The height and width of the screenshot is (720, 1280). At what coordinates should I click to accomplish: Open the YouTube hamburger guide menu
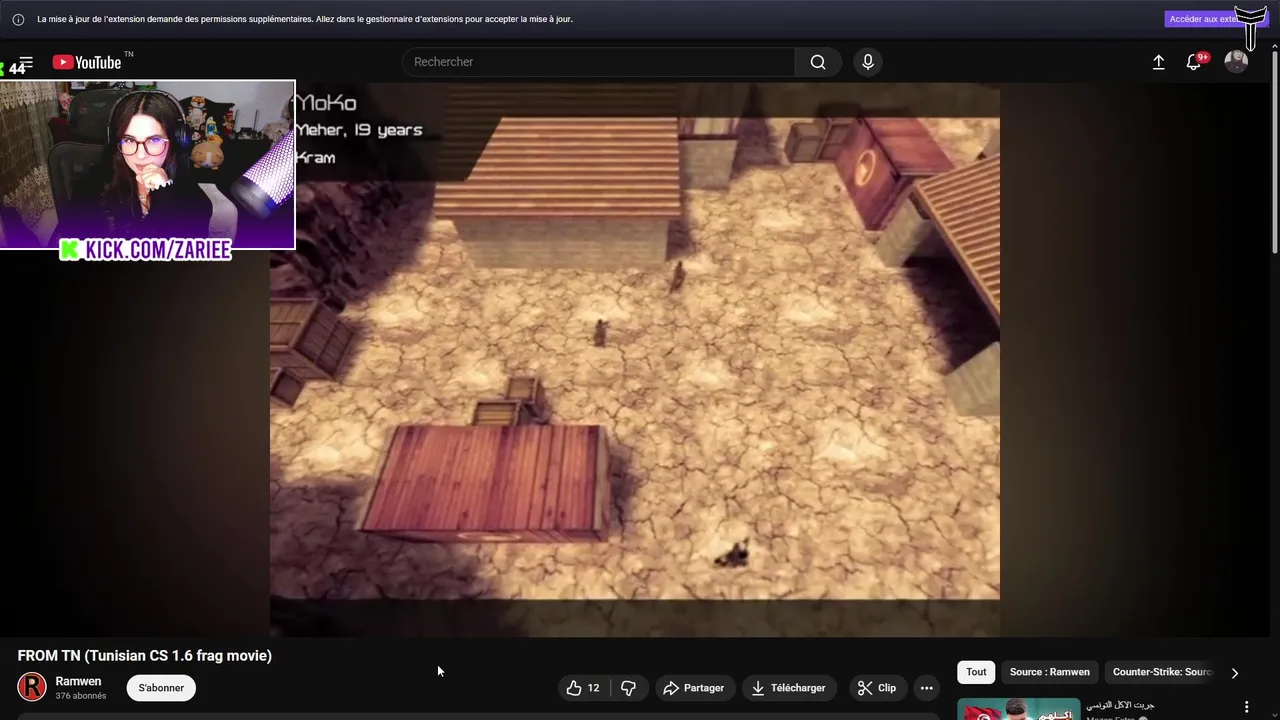pos(25,62)
